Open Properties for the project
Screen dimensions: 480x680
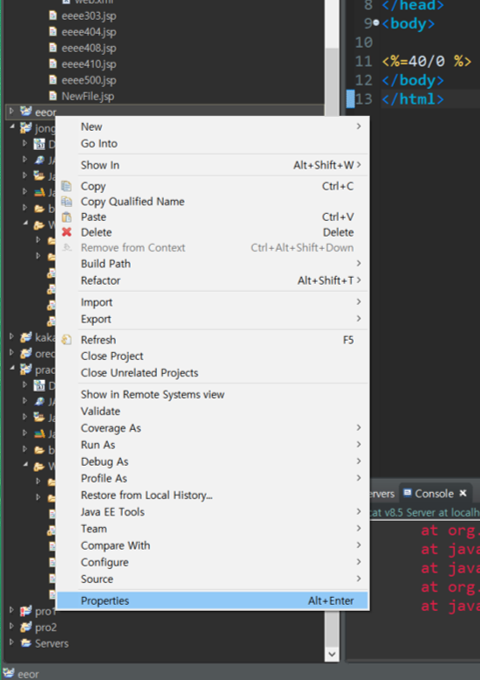[212, 601]
